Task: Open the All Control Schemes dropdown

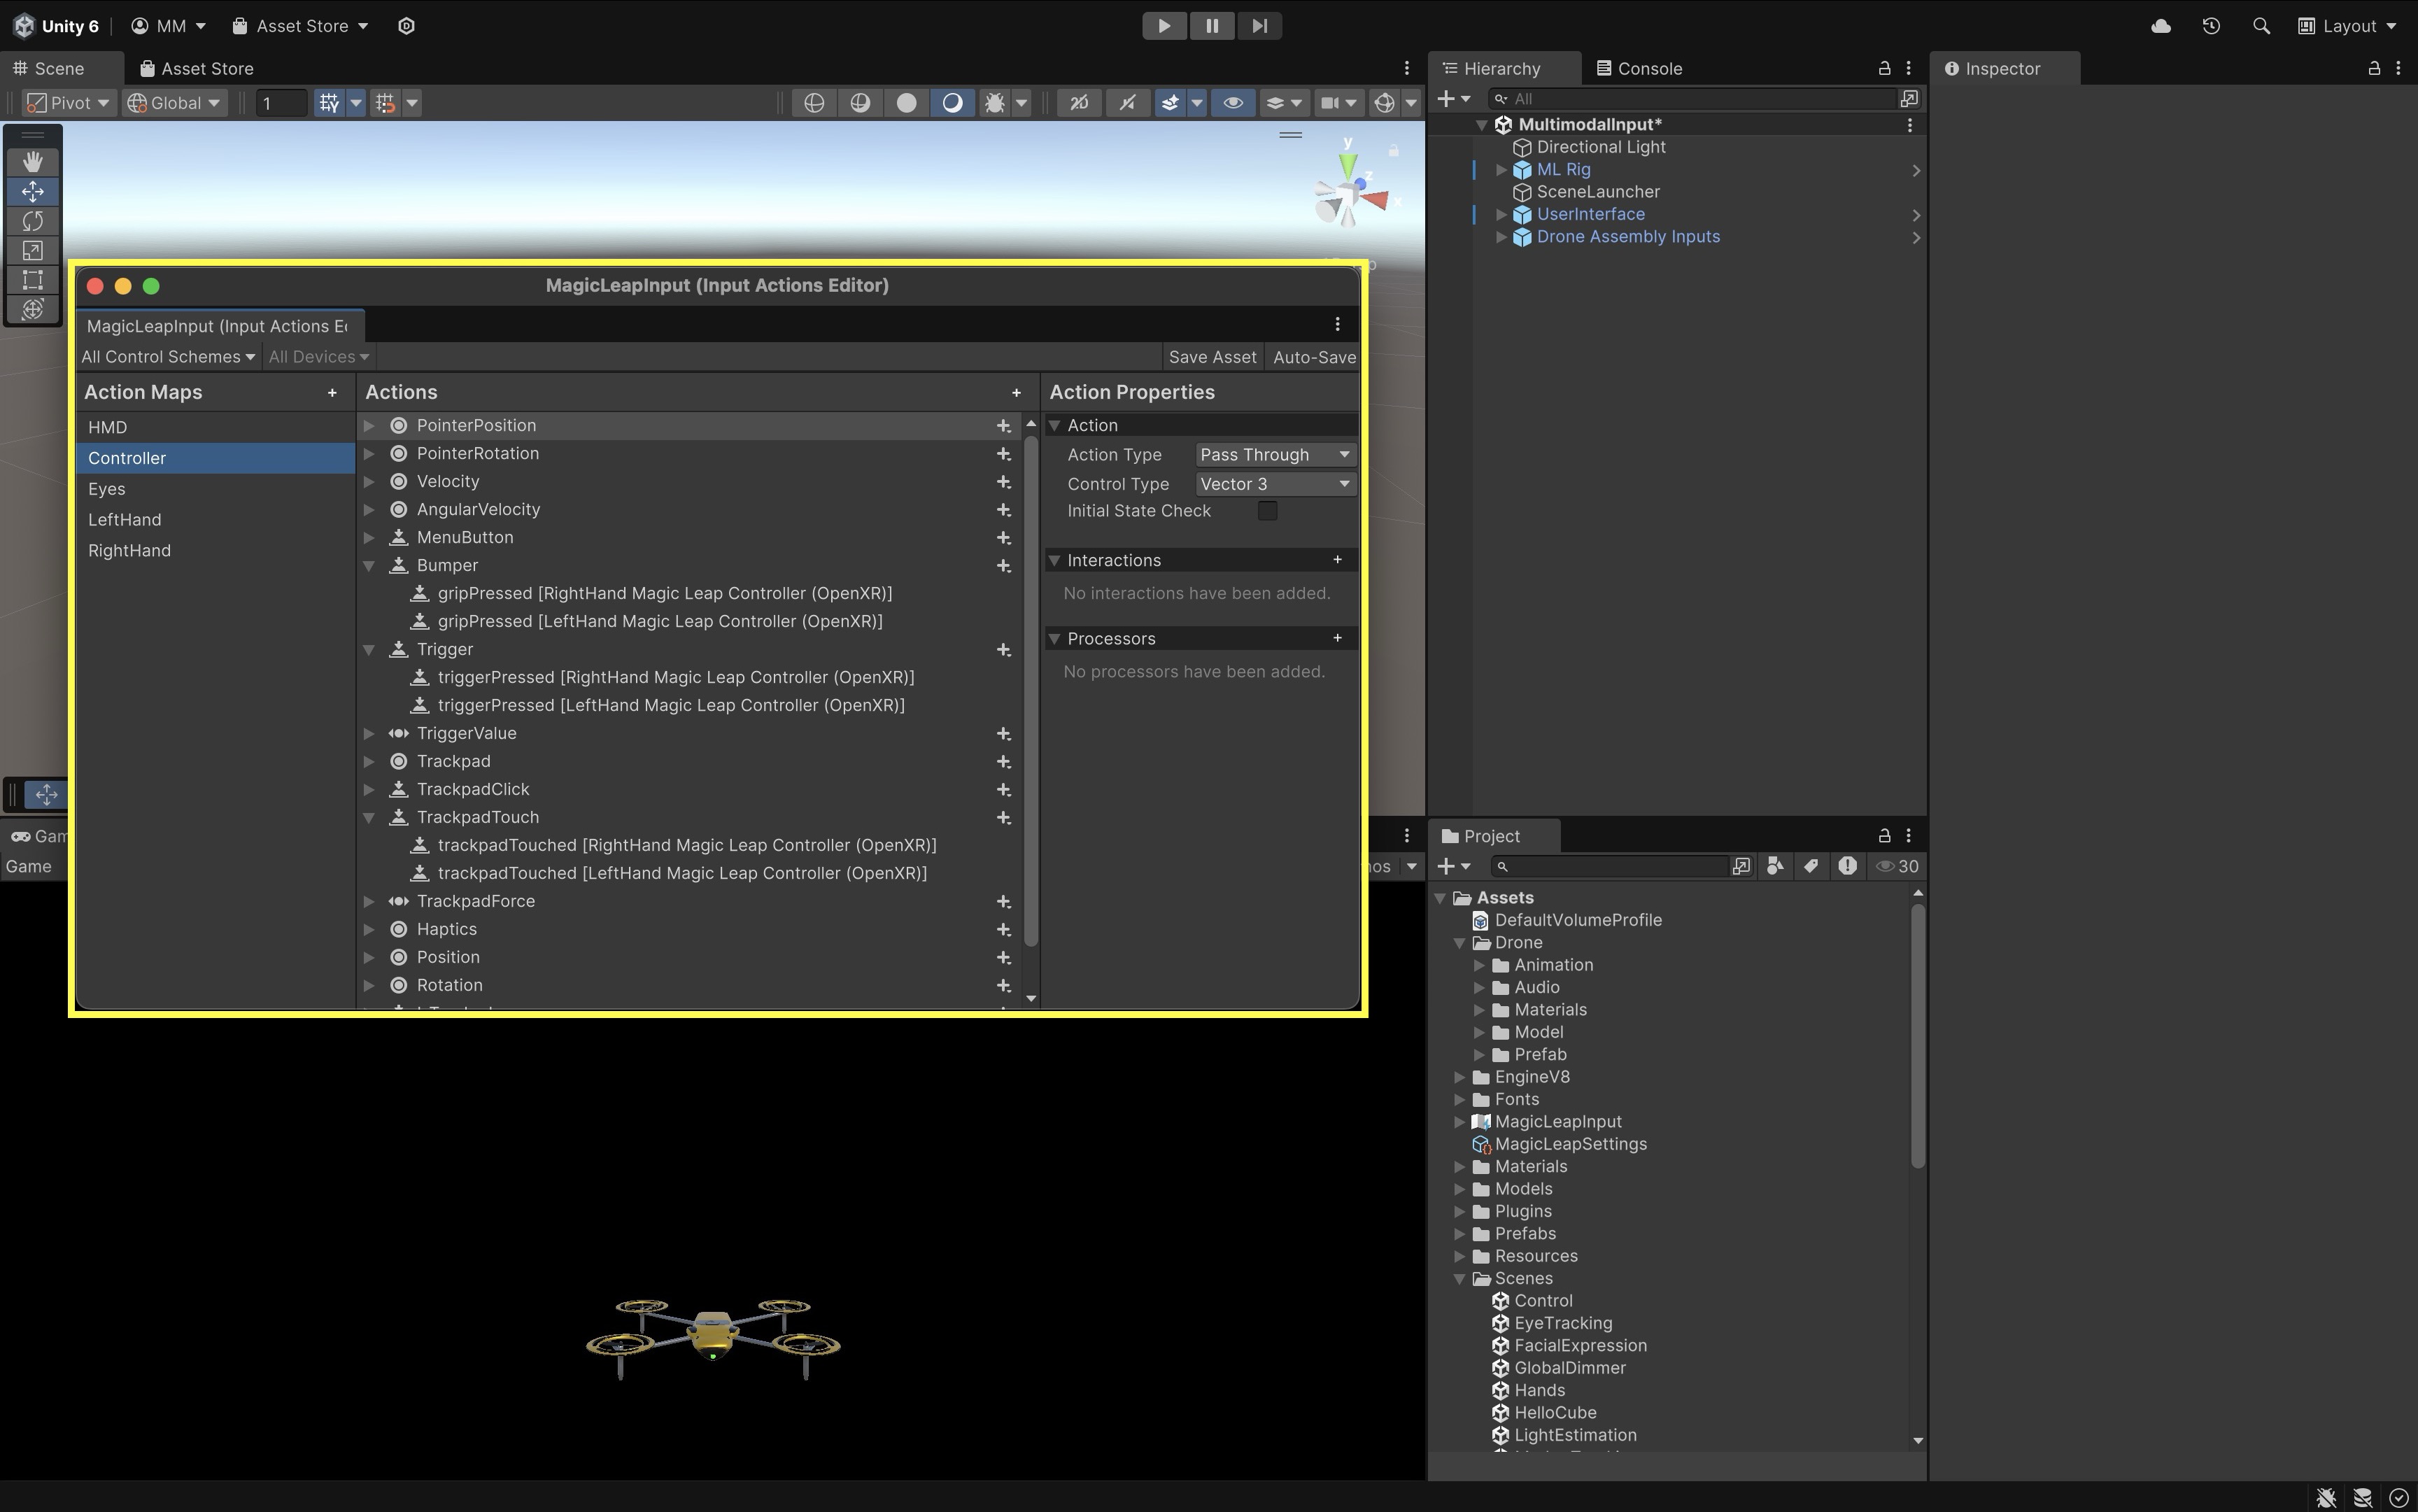Action: tap(168, 357)
